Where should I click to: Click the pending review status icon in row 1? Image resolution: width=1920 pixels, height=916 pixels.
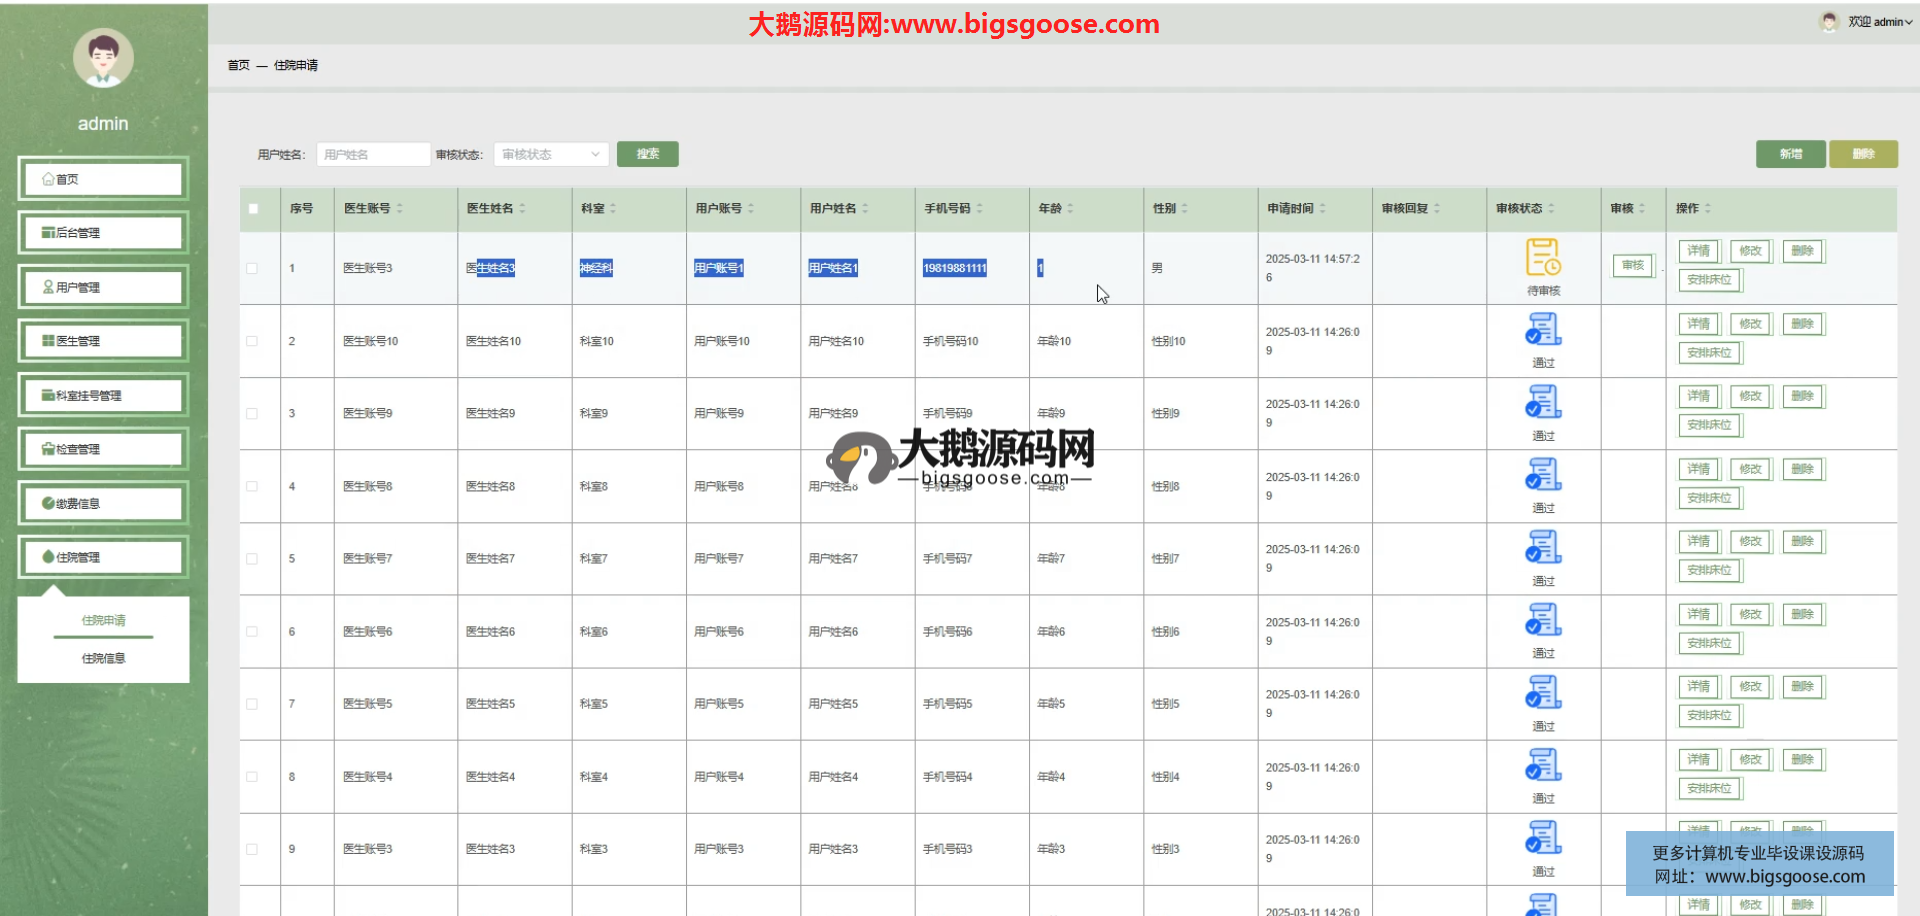1543,257
